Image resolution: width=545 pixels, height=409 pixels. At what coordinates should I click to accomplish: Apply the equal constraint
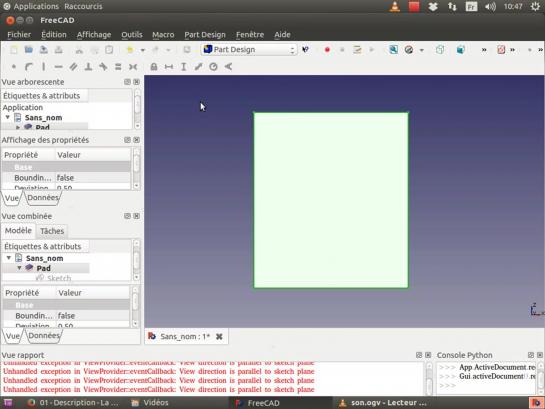click(118, 66)
